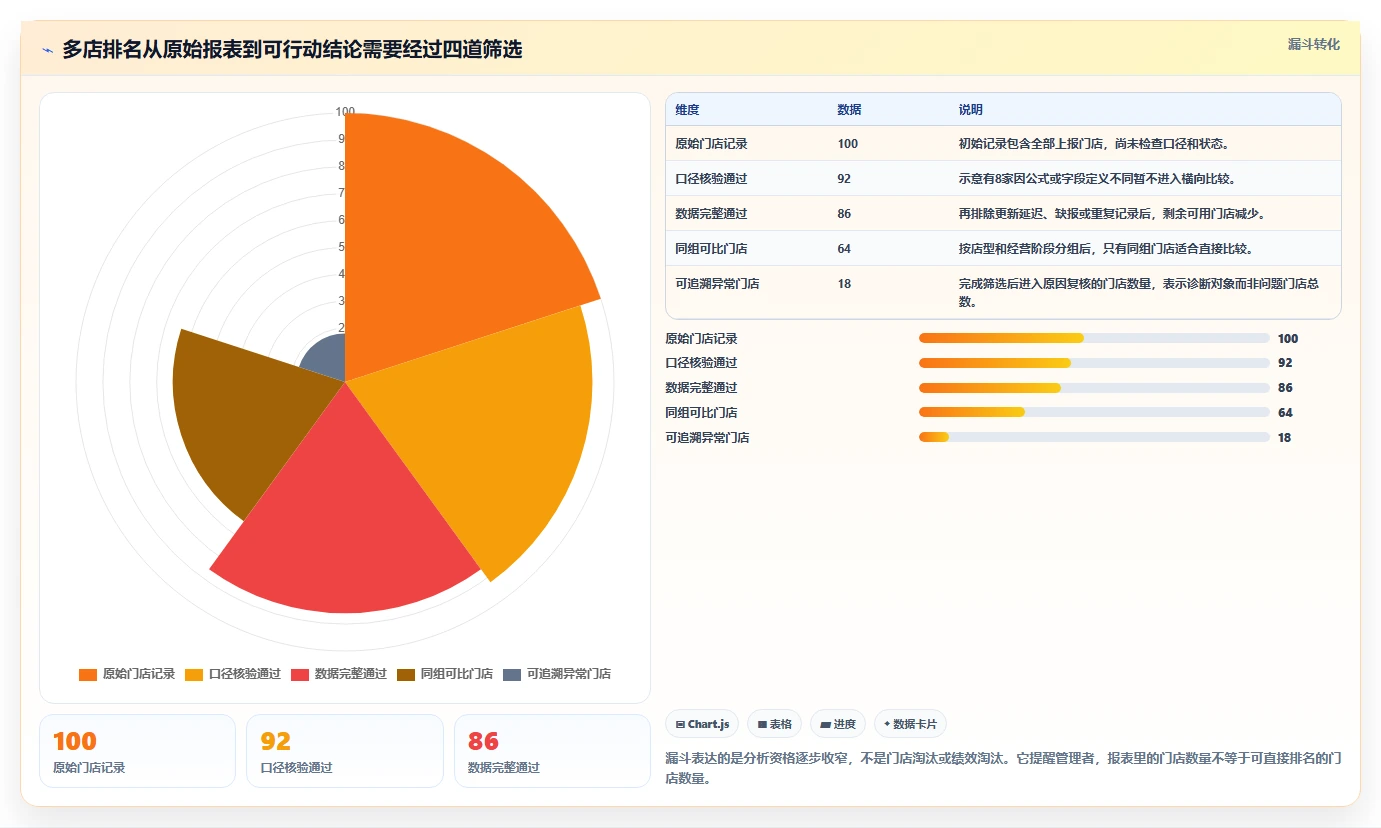Toggle 可追溯异常门店 in the chart legend
1381x828 pixels.
[557, 674]
